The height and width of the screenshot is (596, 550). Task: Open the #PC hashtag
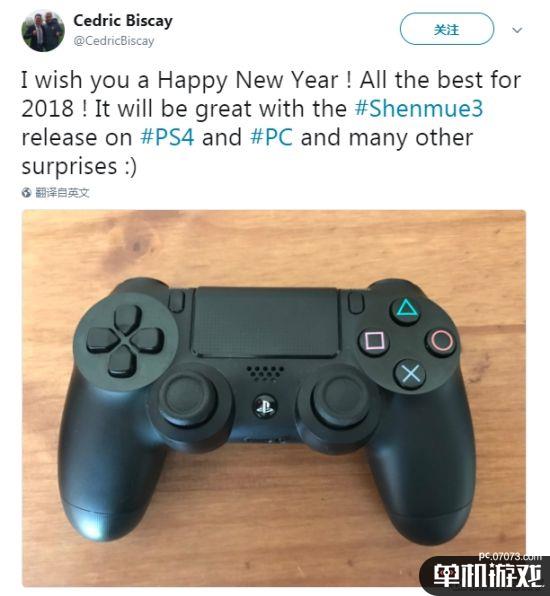click(x=271, y=137)
